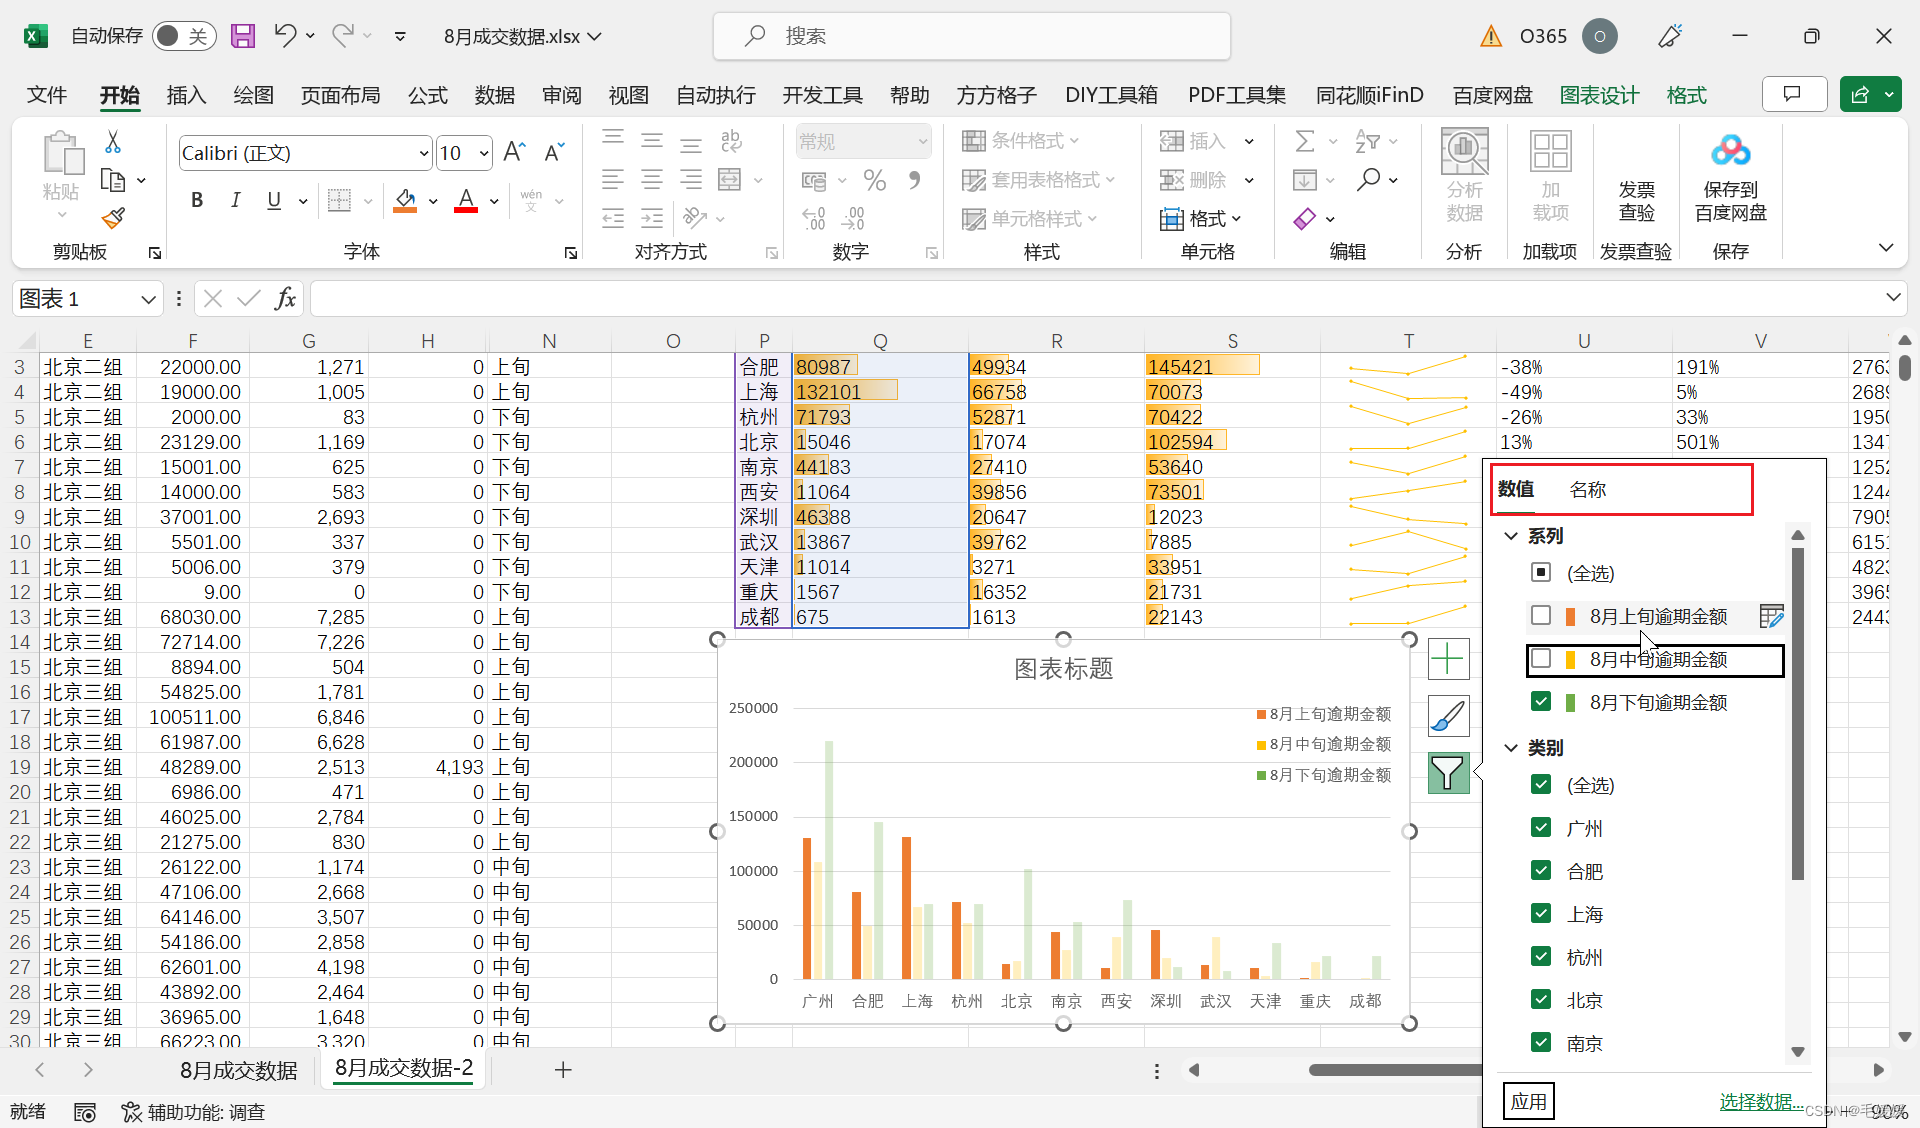Increase font size with the large A
The image size is (1920, 1128).
tap(514, 152)
